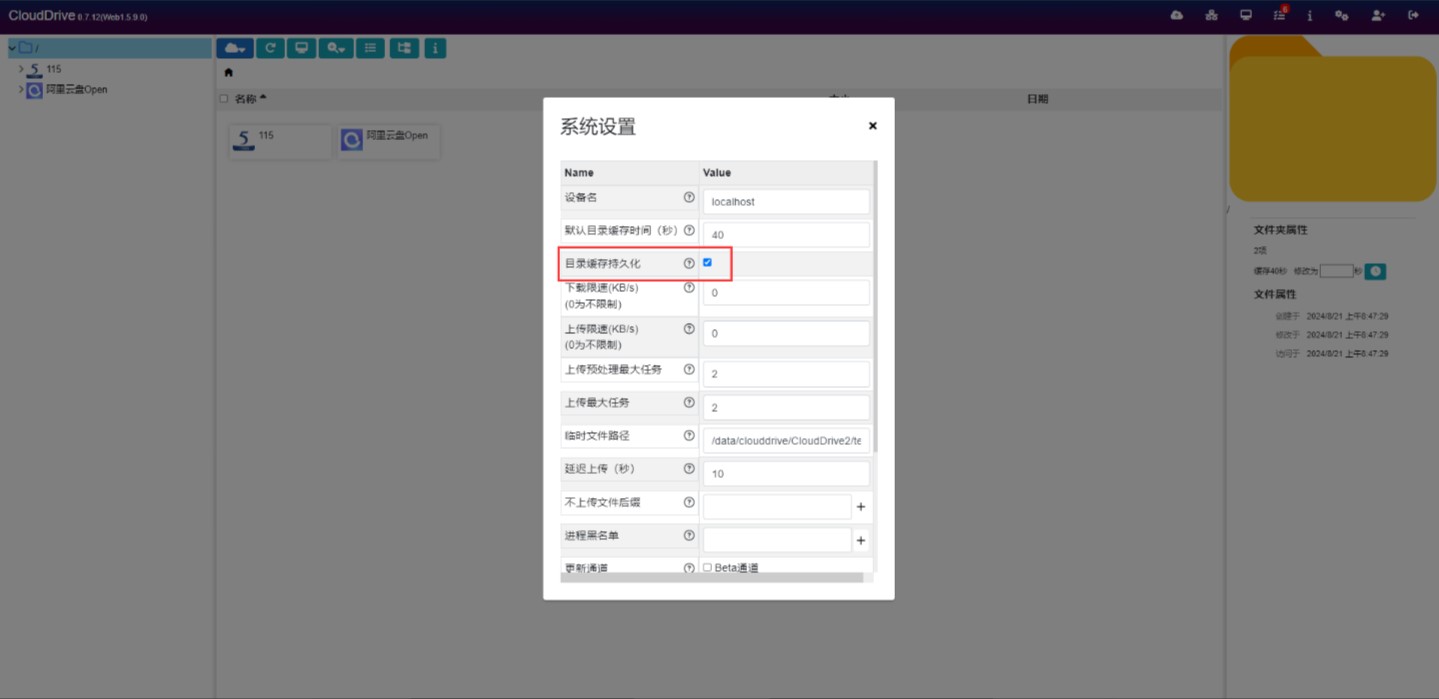Open the task list icon with red badge

click(1279, 15)
